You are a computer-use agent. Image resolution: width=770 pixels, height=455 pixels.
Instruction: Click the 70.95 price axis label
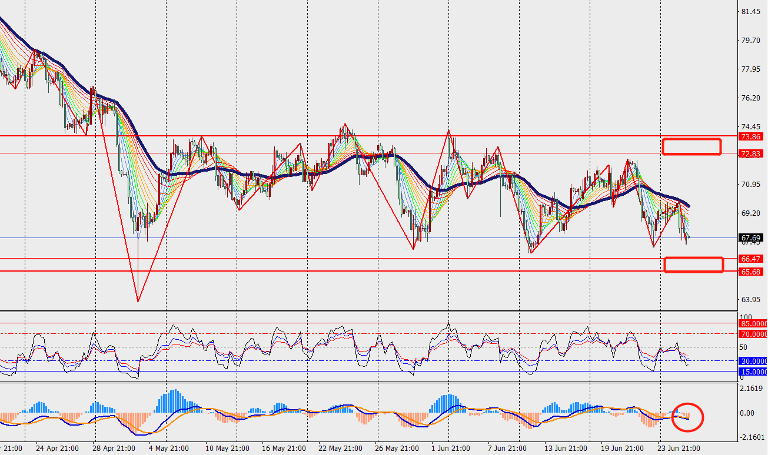751,185
